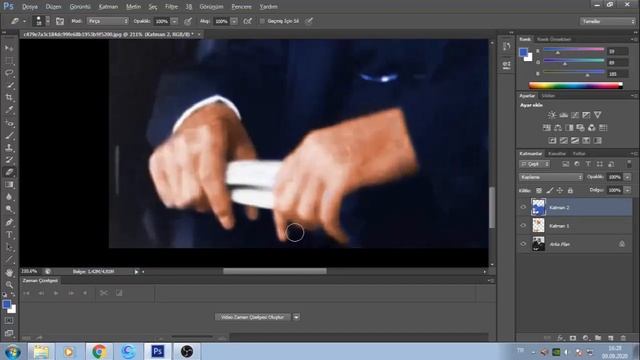Screen dimensions: 640x360
Task: Select the Spot Healing Brush tool
Action: coord(9,123)
